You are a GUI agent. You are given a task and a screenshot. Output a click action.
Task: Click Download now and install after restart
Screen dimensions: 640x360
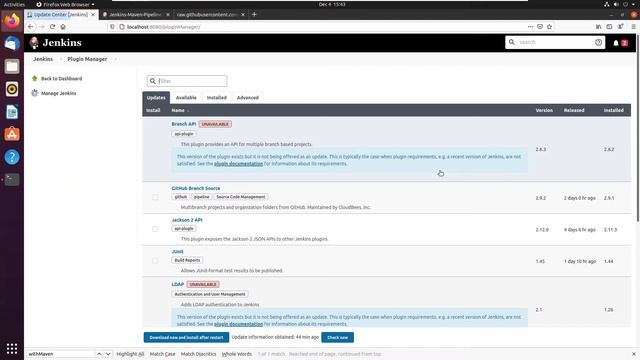pyautogui.click(x=186, y=338)
